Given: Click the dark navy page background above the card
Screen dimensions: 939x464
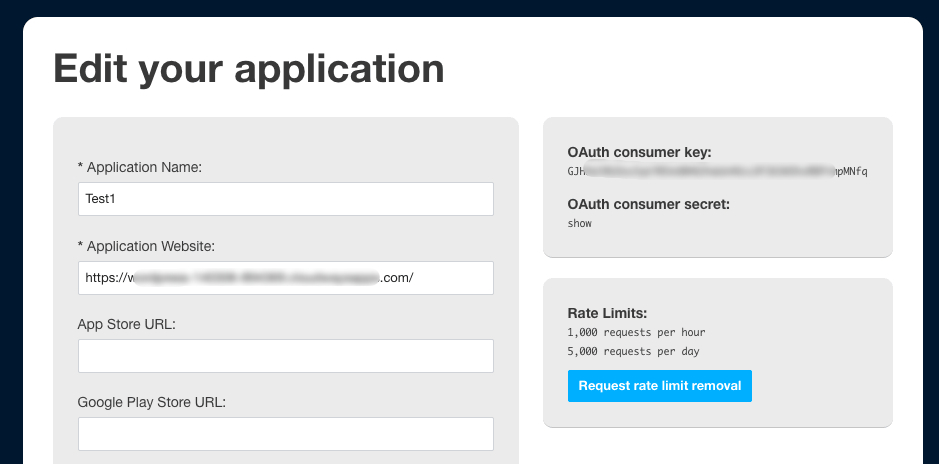Looking at the screenshot, I should click(x=470, y=7).
